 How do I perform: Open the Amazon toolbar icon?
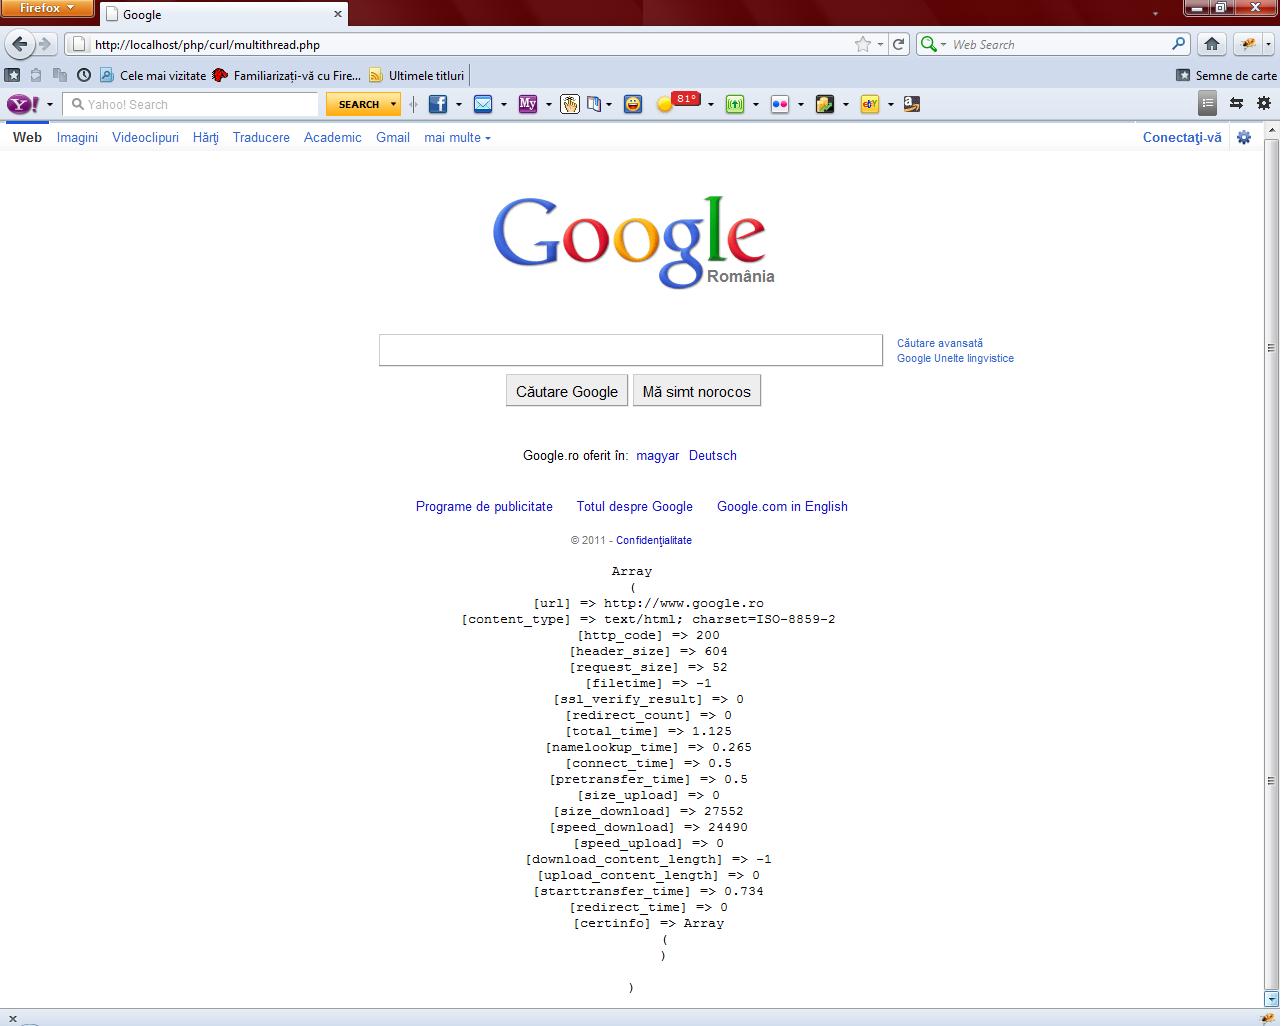click(912, 104)
